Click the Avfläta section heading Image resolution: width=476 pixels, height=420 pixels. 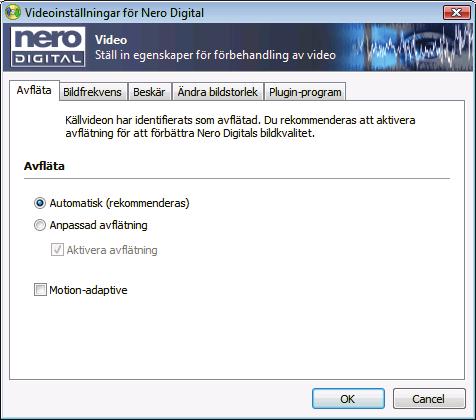44,166
